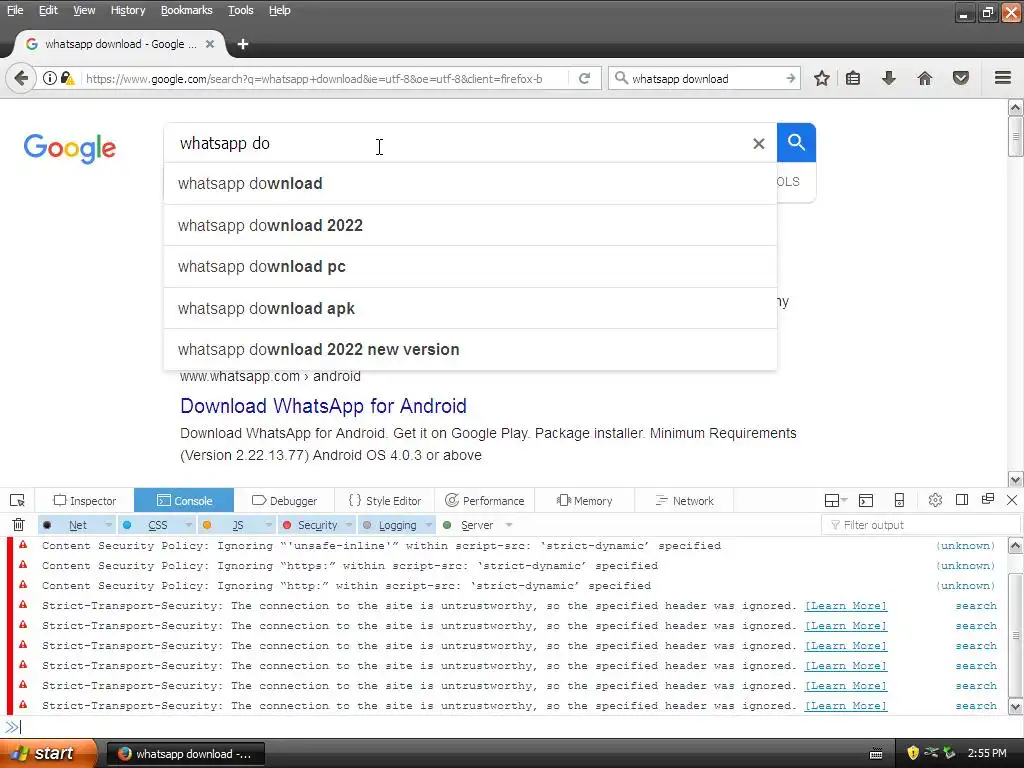The width and height of the screenshot is (1024, 768).
Task: Expand the Net filter dropdown arrow
Action: tap(108, 525)
